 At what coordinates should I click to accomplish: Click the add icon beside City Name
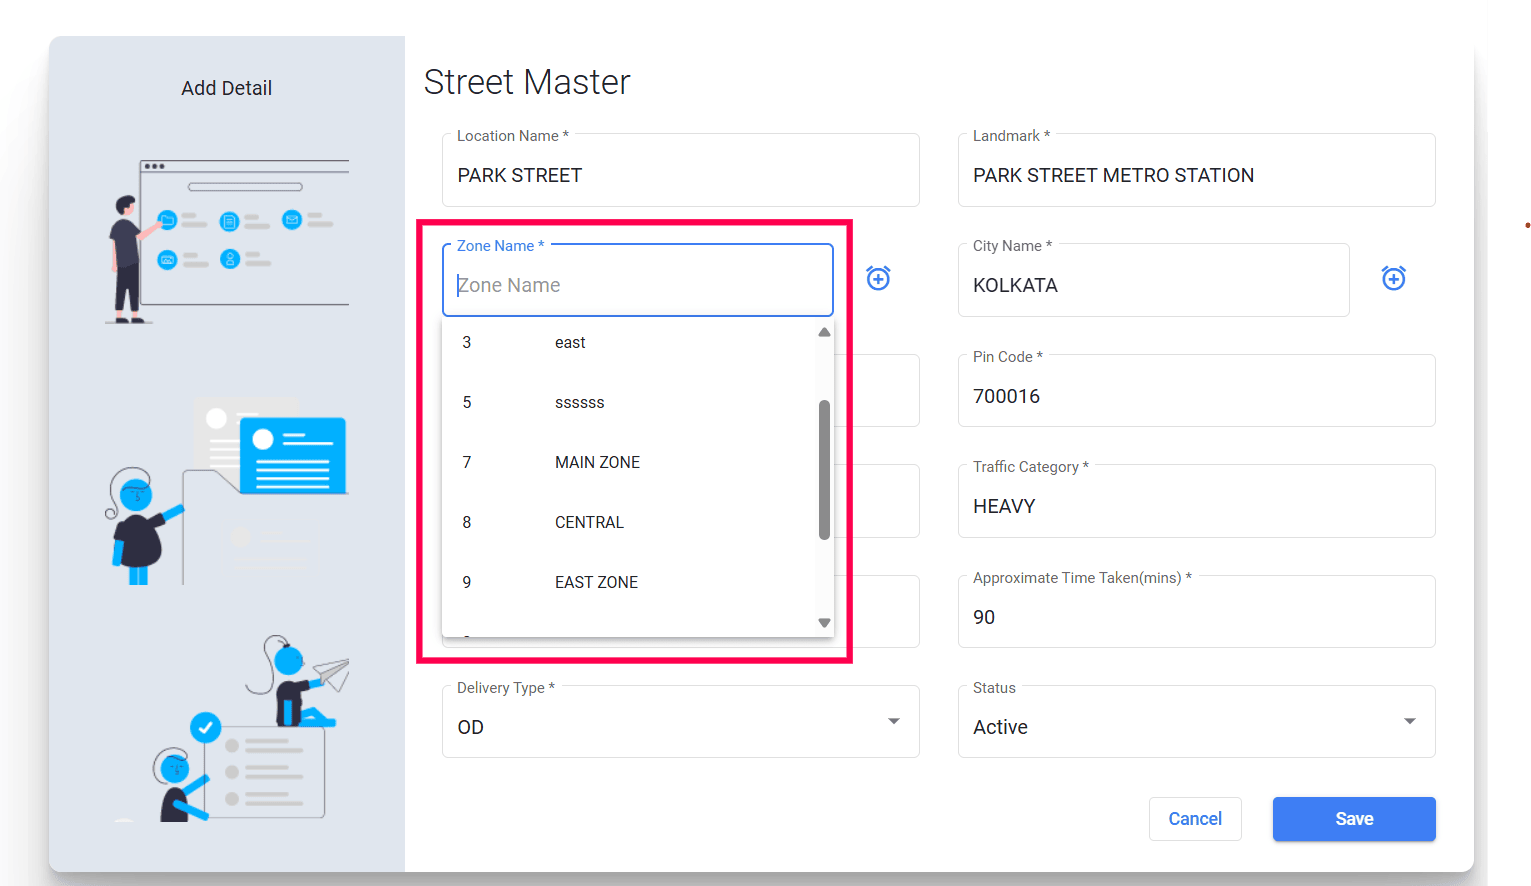pos(1393,278)
